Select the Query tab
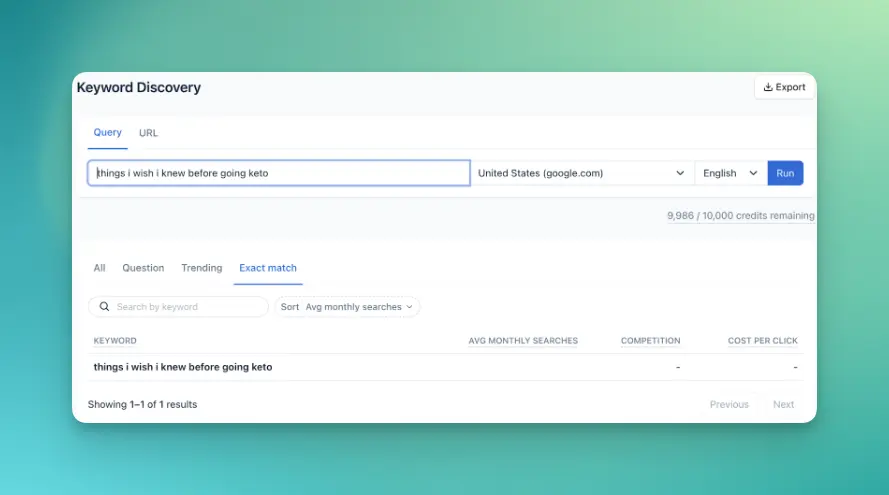Screen dimensions: 889x495 click(x=107, y=133)
